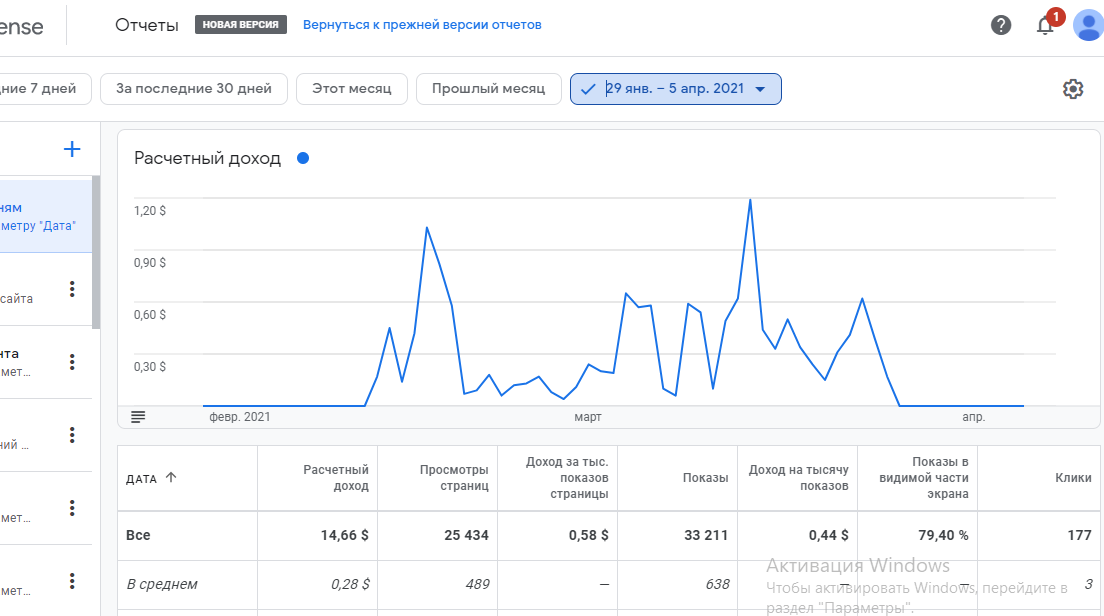Click the 'Просмотры страниц' column header
1104x616 pixels.
454,478
